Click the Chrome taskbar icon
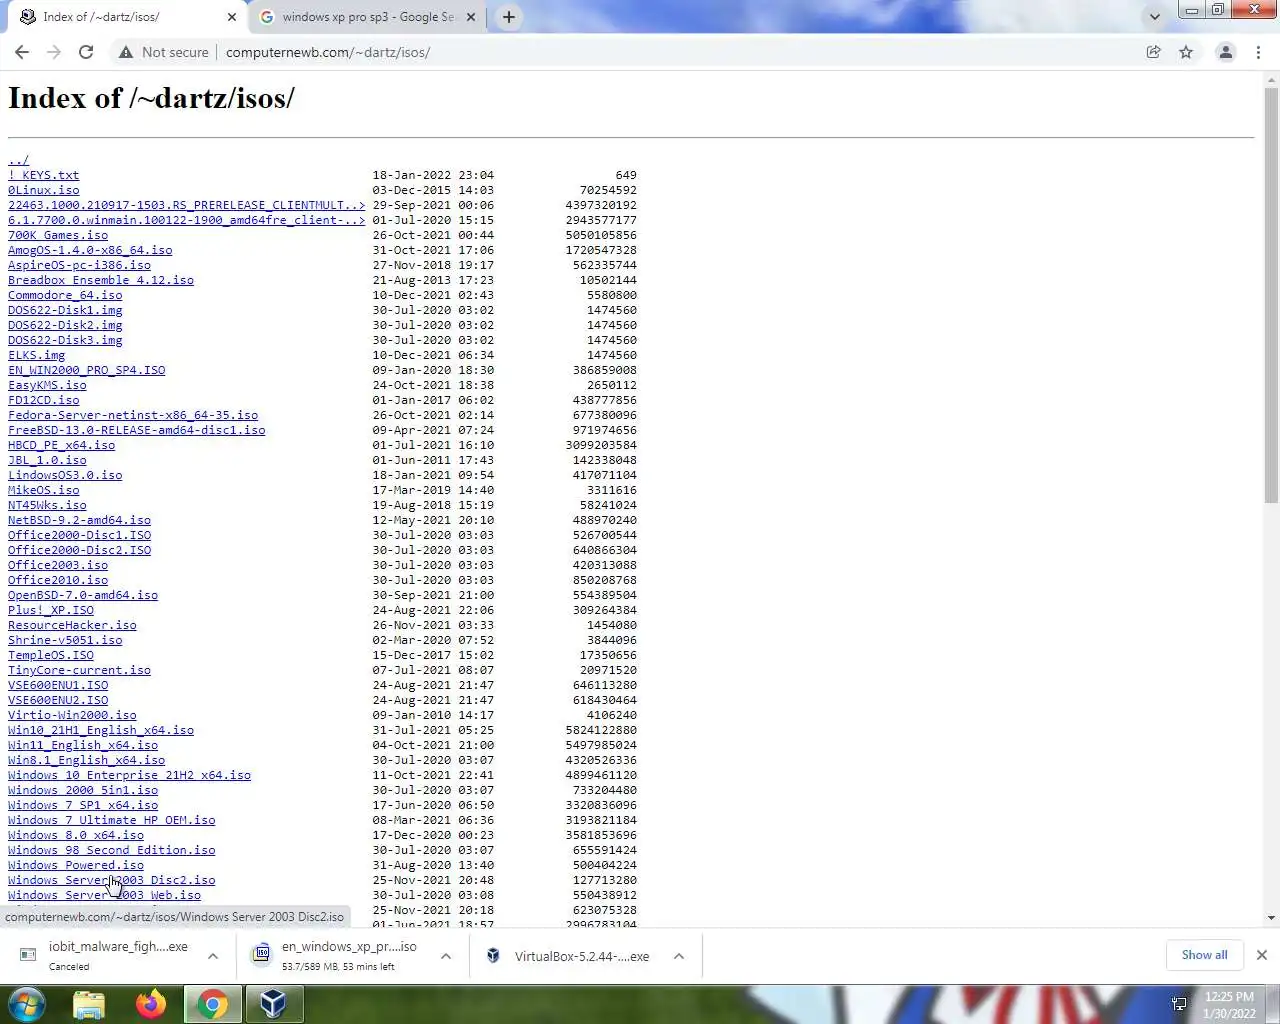Screen dimensions: 1280x1024 (x=212, y=1004)
